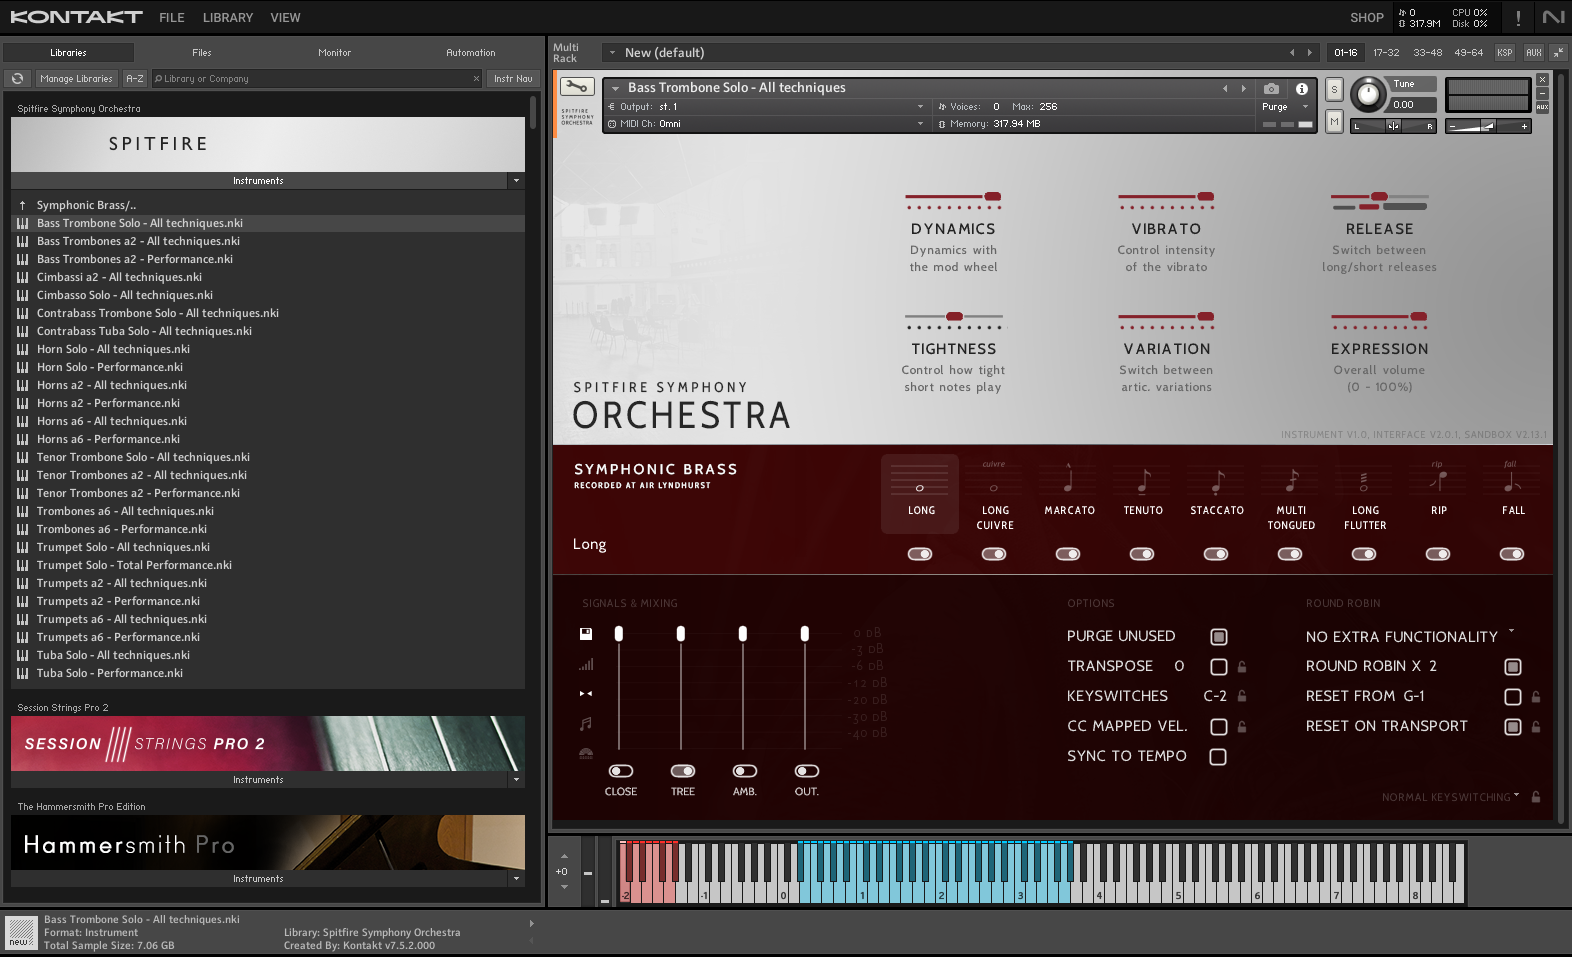Click the Dynamics slider
1572x957 pixels.
click(x=953, y=197)
